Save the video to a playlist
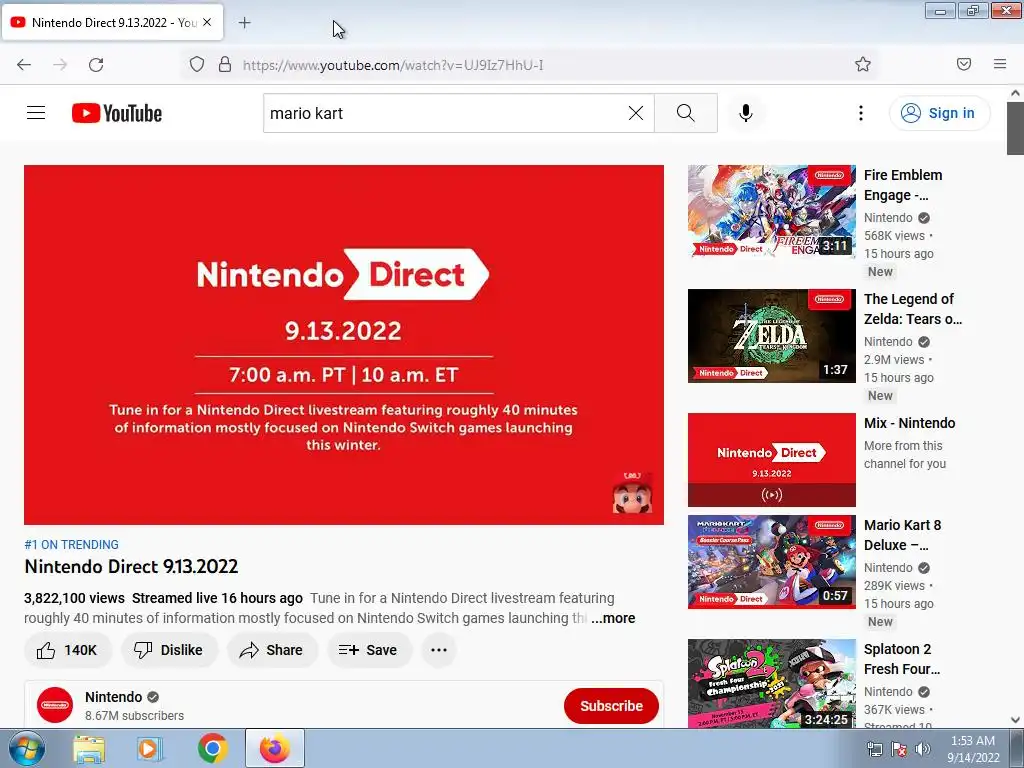The width and height of the screenshot is (1024, 768). pos(369,650)
